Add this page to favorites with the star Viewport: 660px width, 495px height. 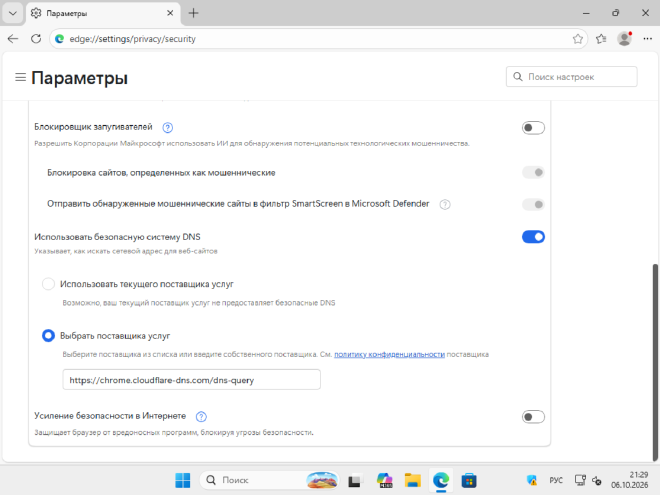(578, 39)
